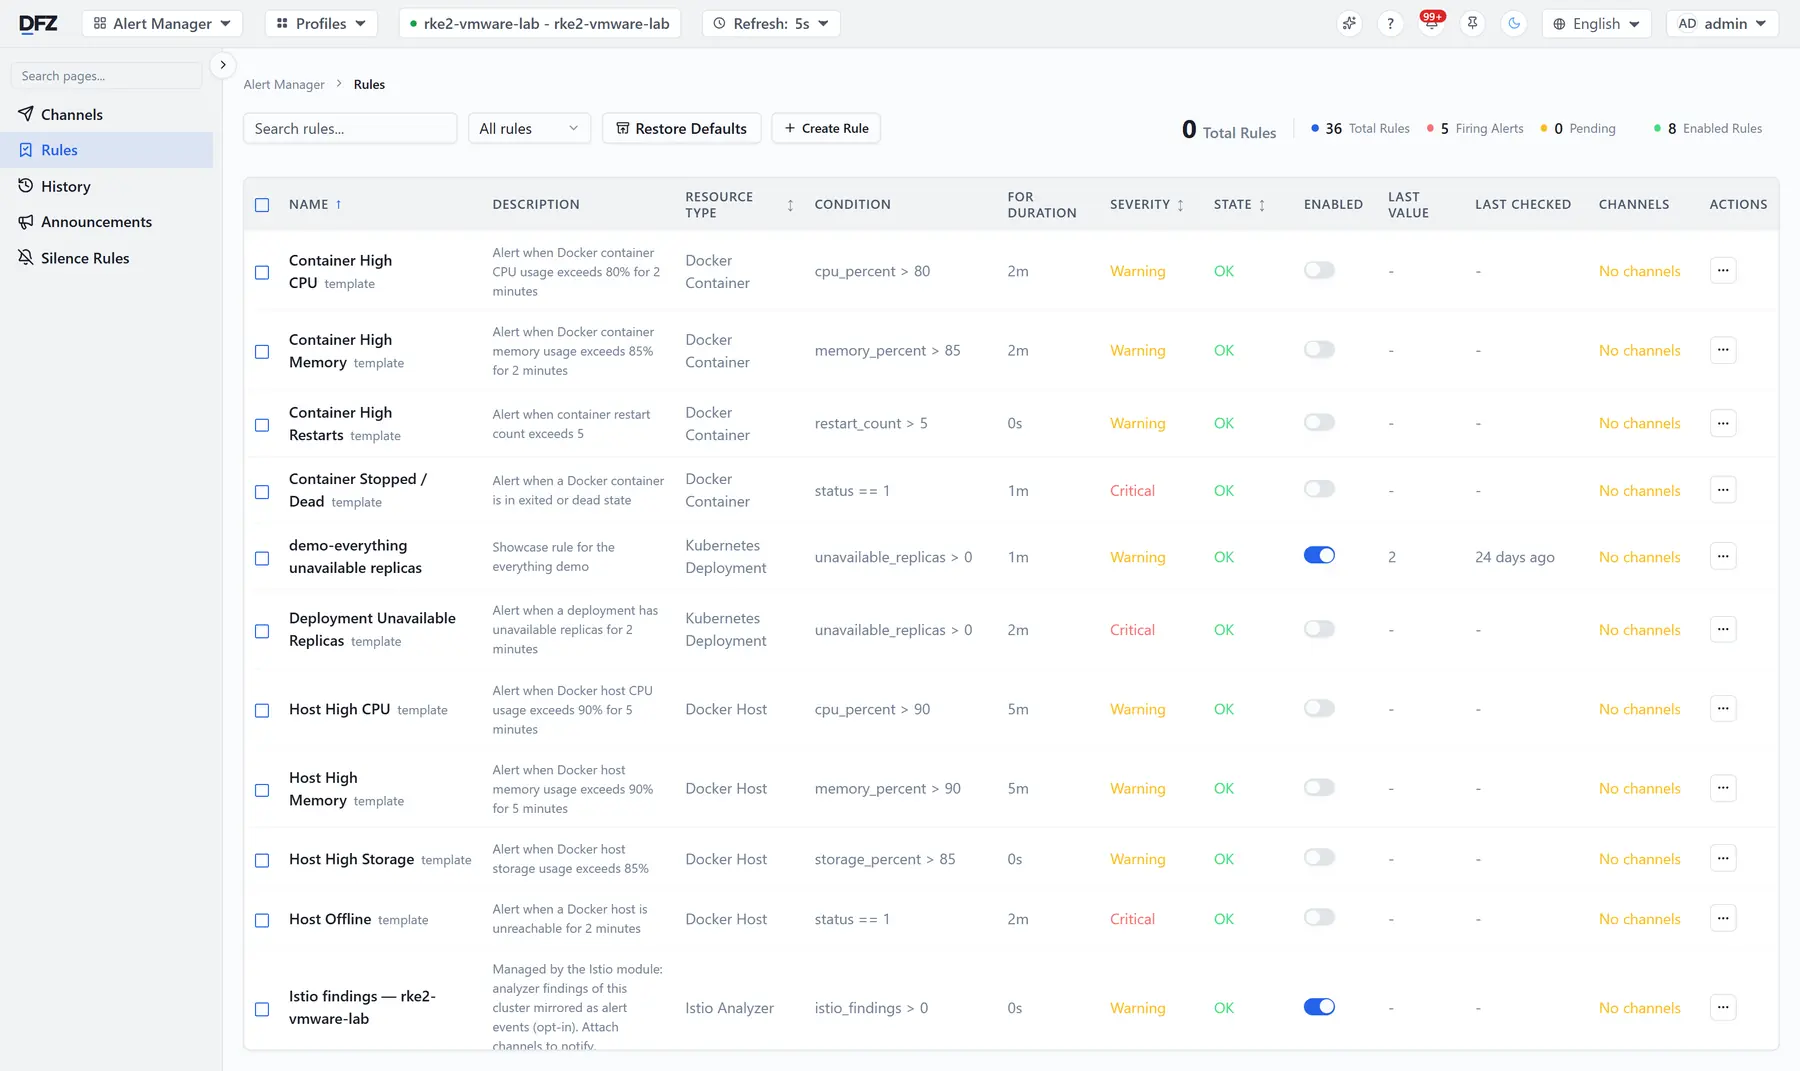
Task: Click the Create Rule button
Action: 826,128
